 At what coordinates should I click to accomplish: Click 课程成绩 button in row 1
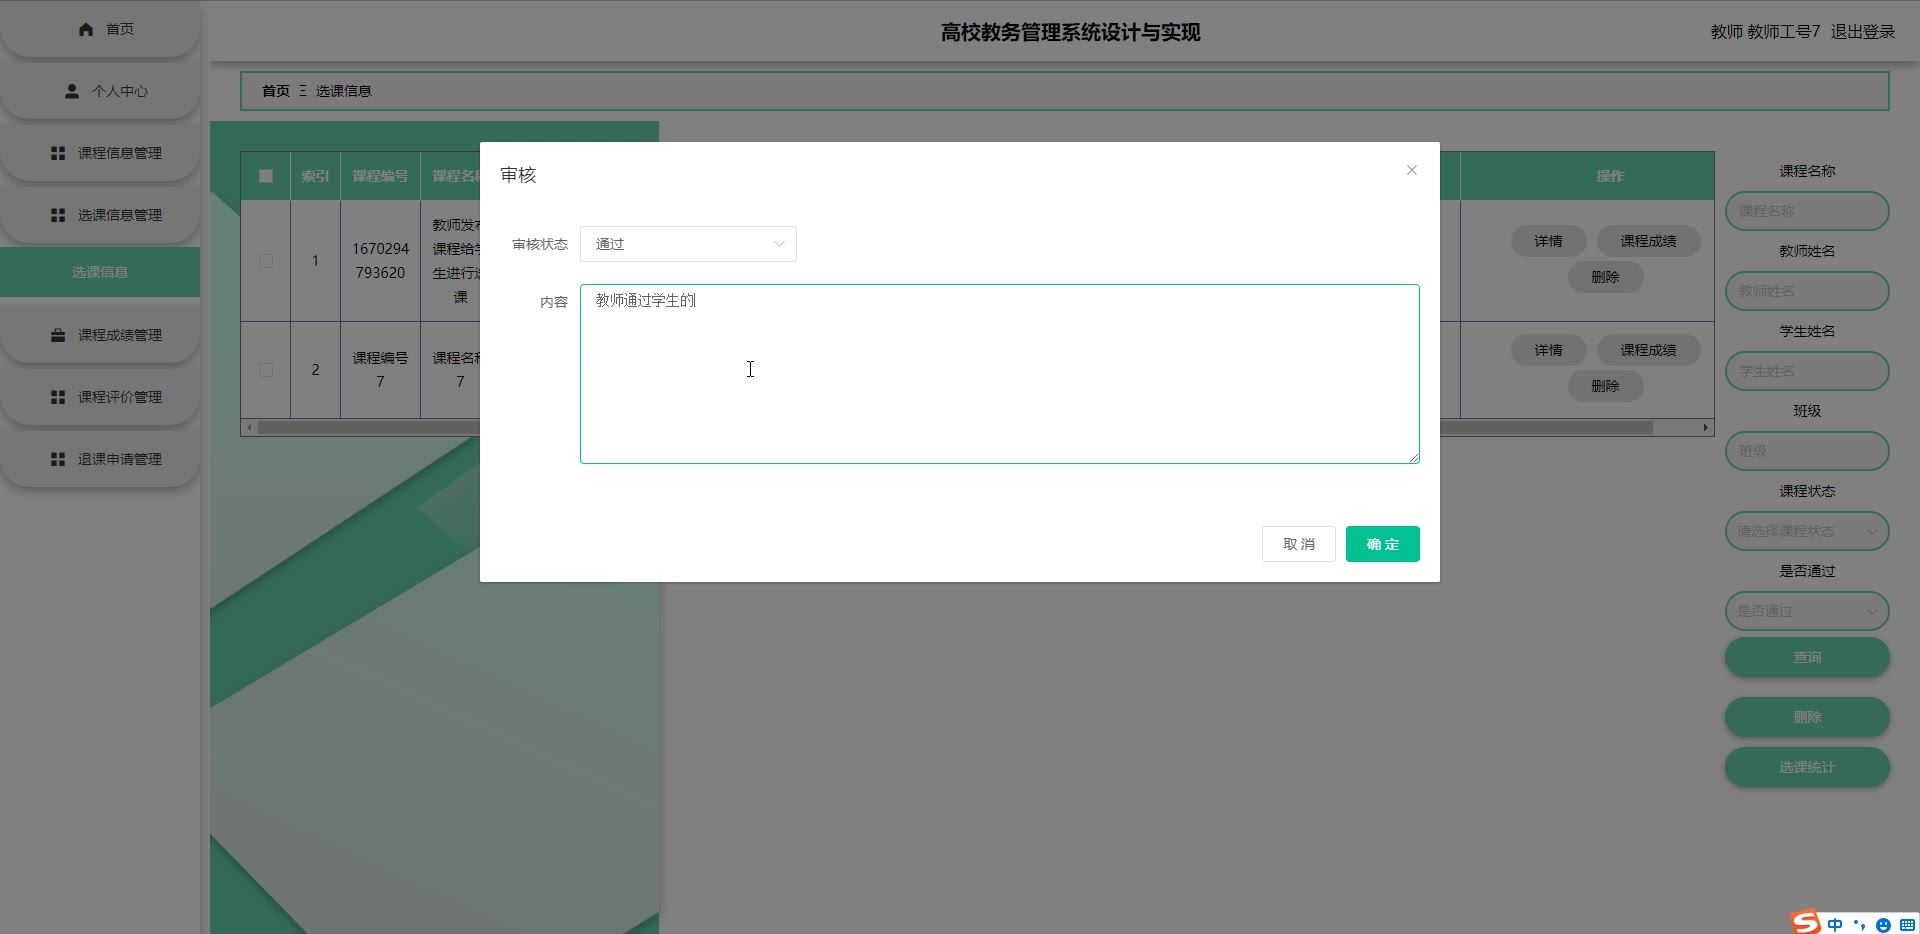pyautogui.click(x=1649, y=241)
